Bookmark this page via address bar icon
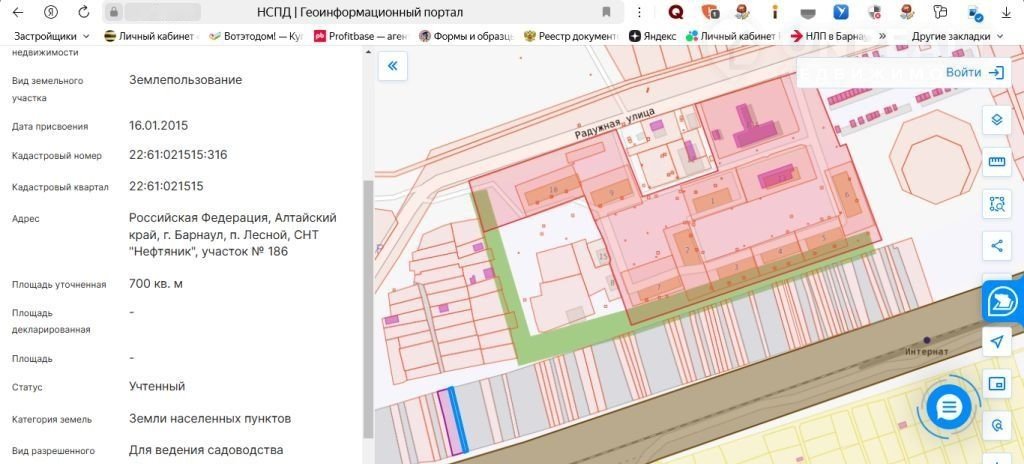Screen dimensions: 1024x464 coord(606,12)
